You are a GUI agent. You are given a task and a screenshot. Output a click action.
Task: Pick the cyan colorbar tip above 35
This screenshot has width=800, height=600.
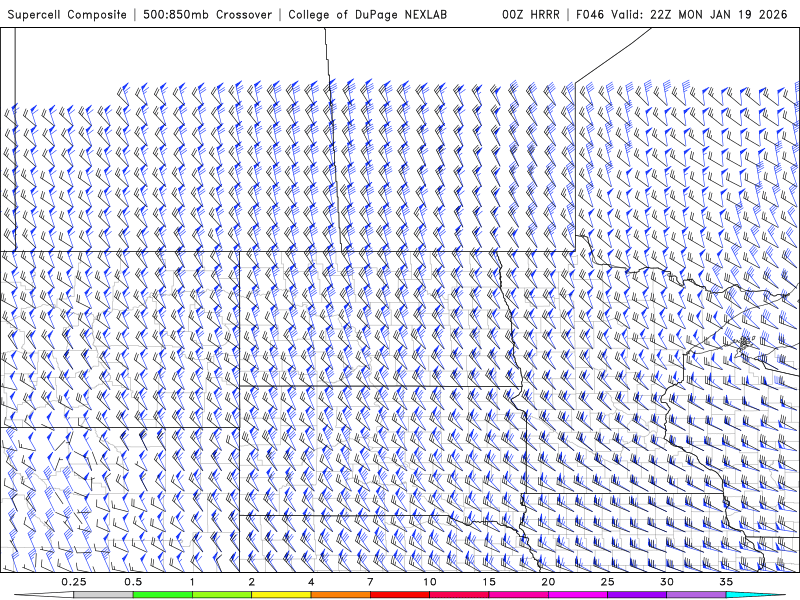coord(755,595)
